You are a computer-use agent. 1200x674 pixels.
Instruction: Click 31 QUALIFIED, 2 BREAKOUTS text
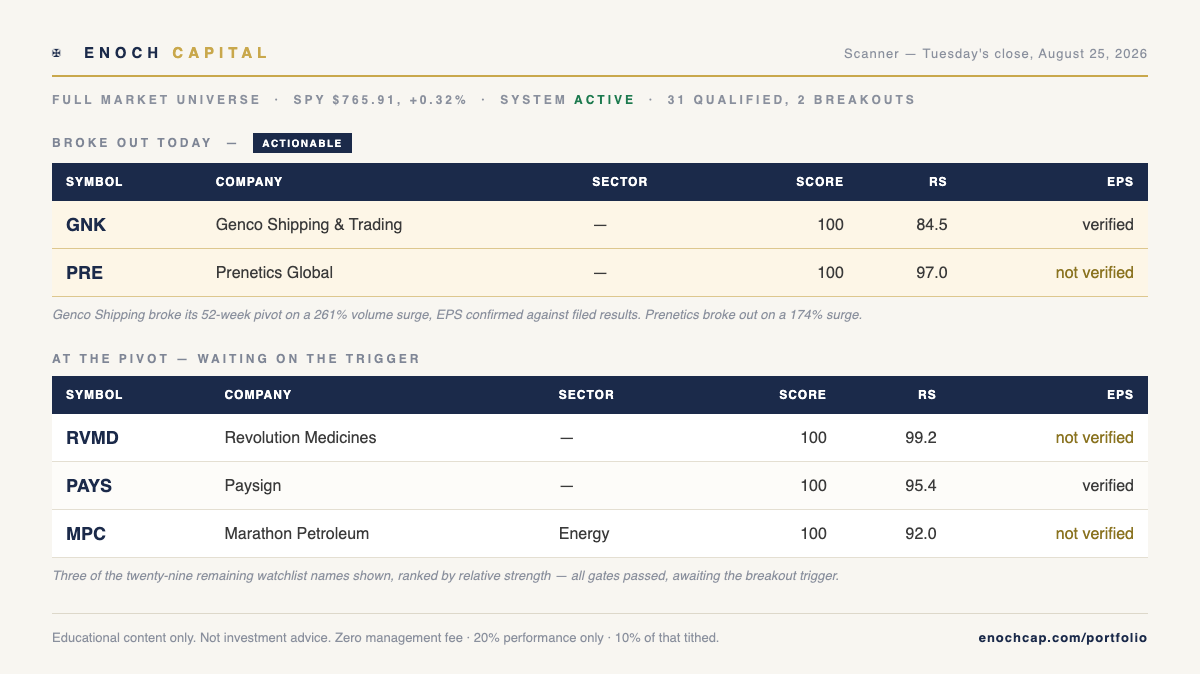tap(791, 100)
